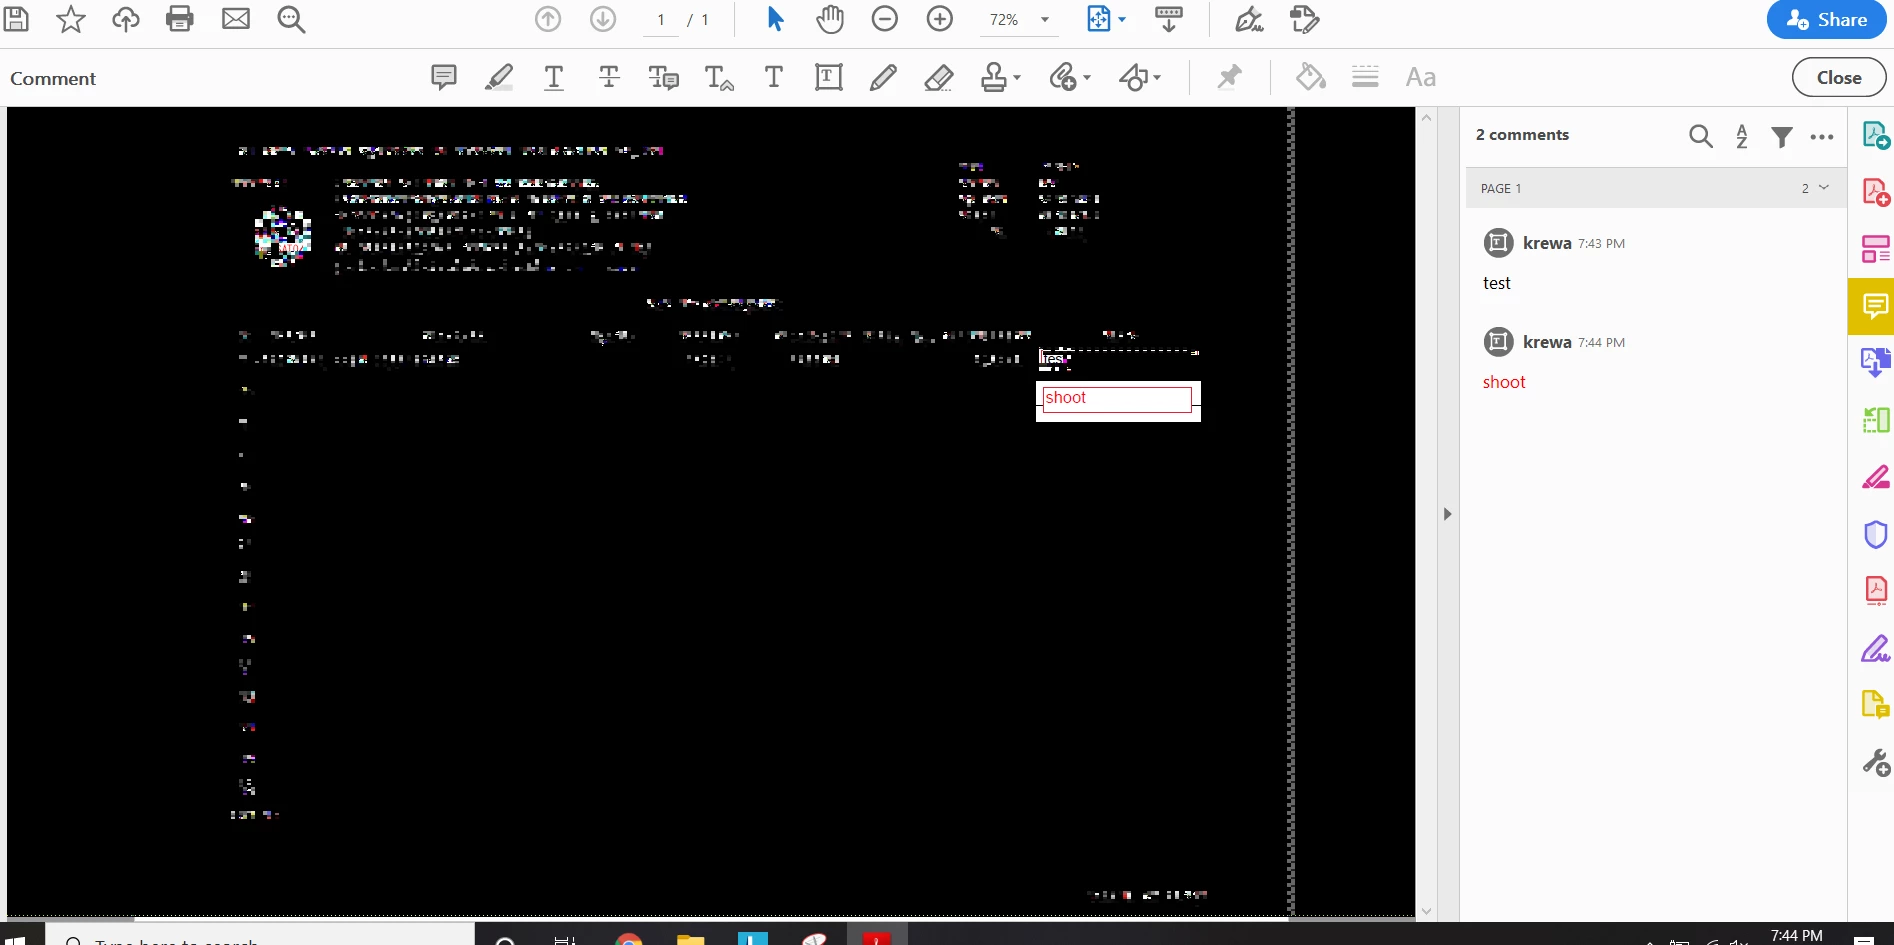Open Chrome from the taskbar

tap(628, 940)
